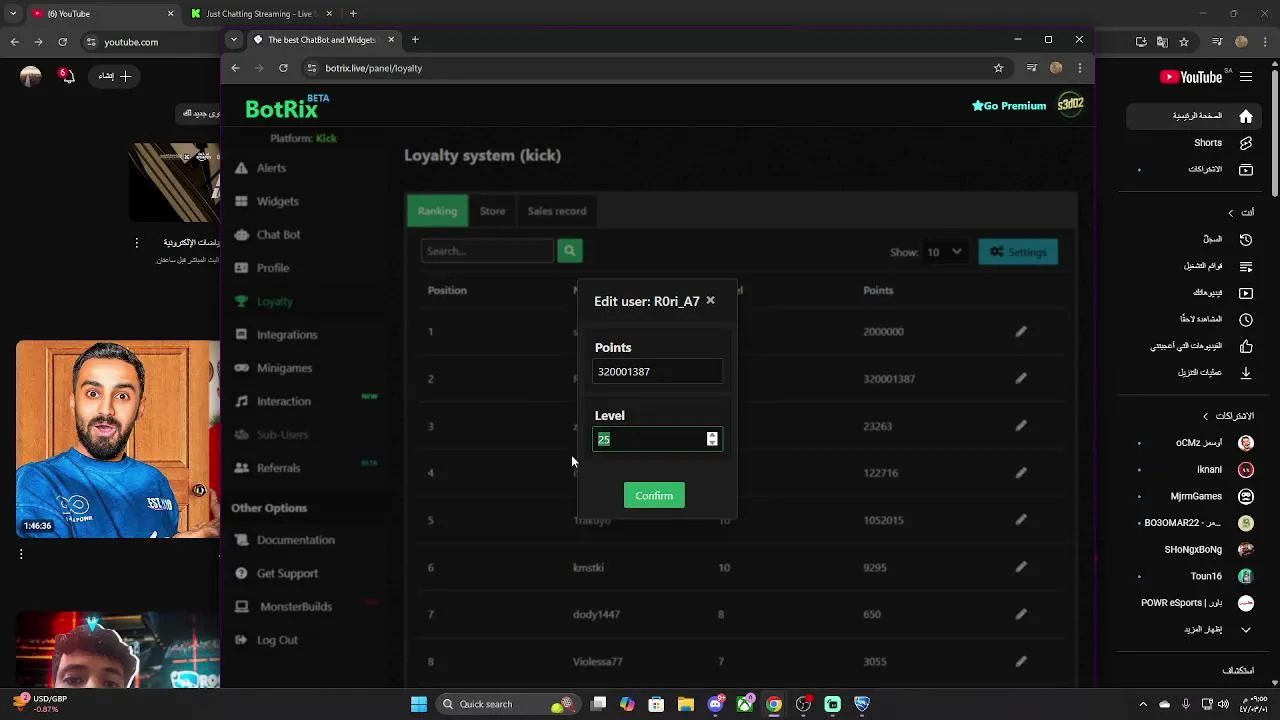Open Windows Start menu

419,704
